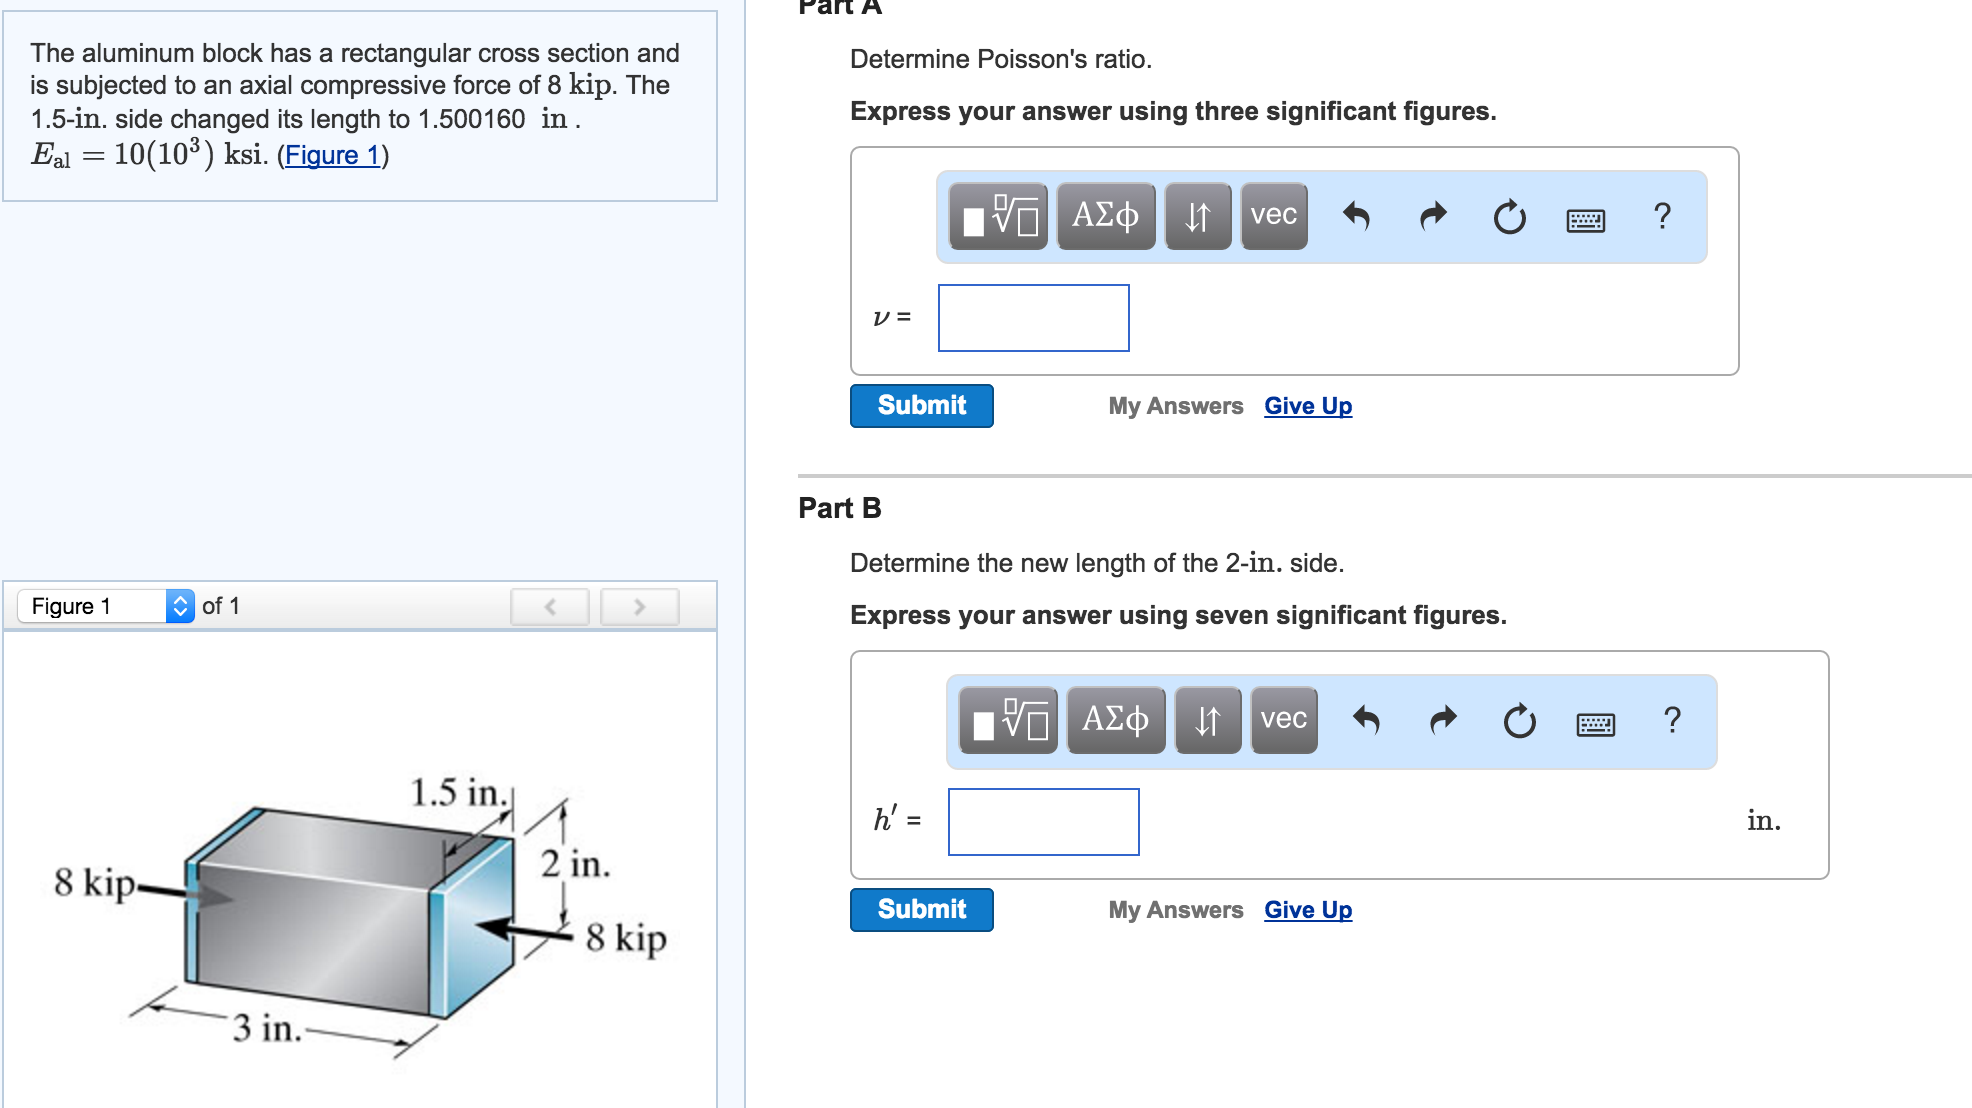Undo last entry in Part A
This screenshot has height=1108, width=1972.
(1356, 216)
